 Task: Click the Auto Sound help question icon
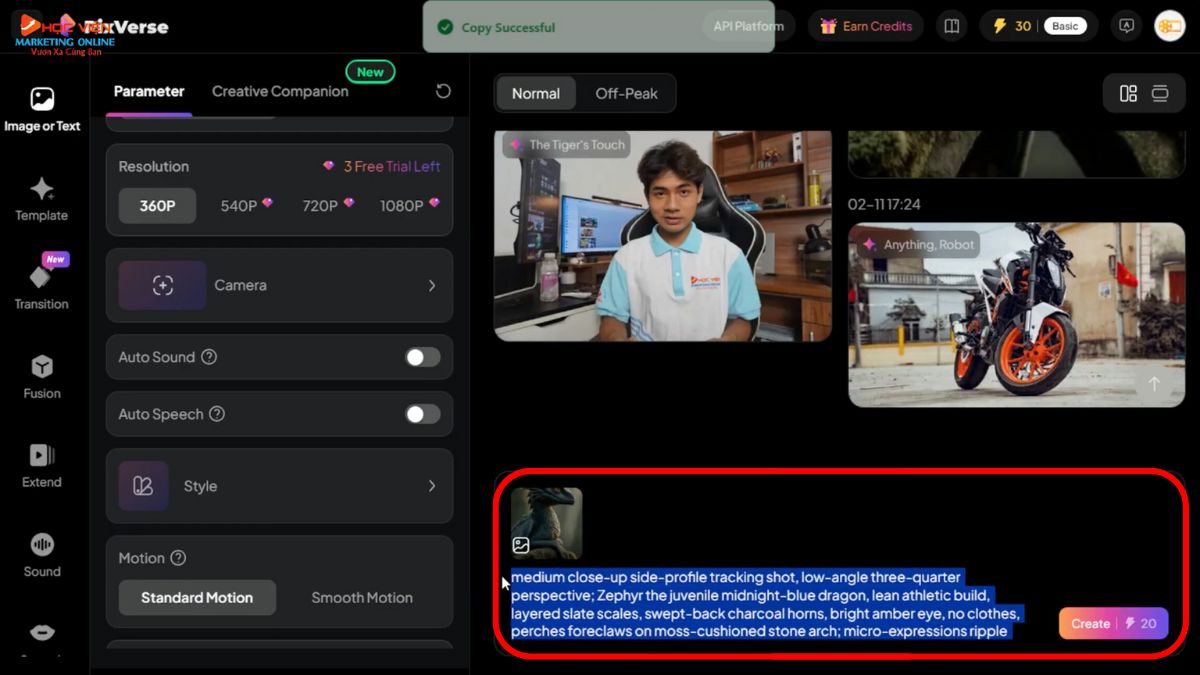click(209, 357)
